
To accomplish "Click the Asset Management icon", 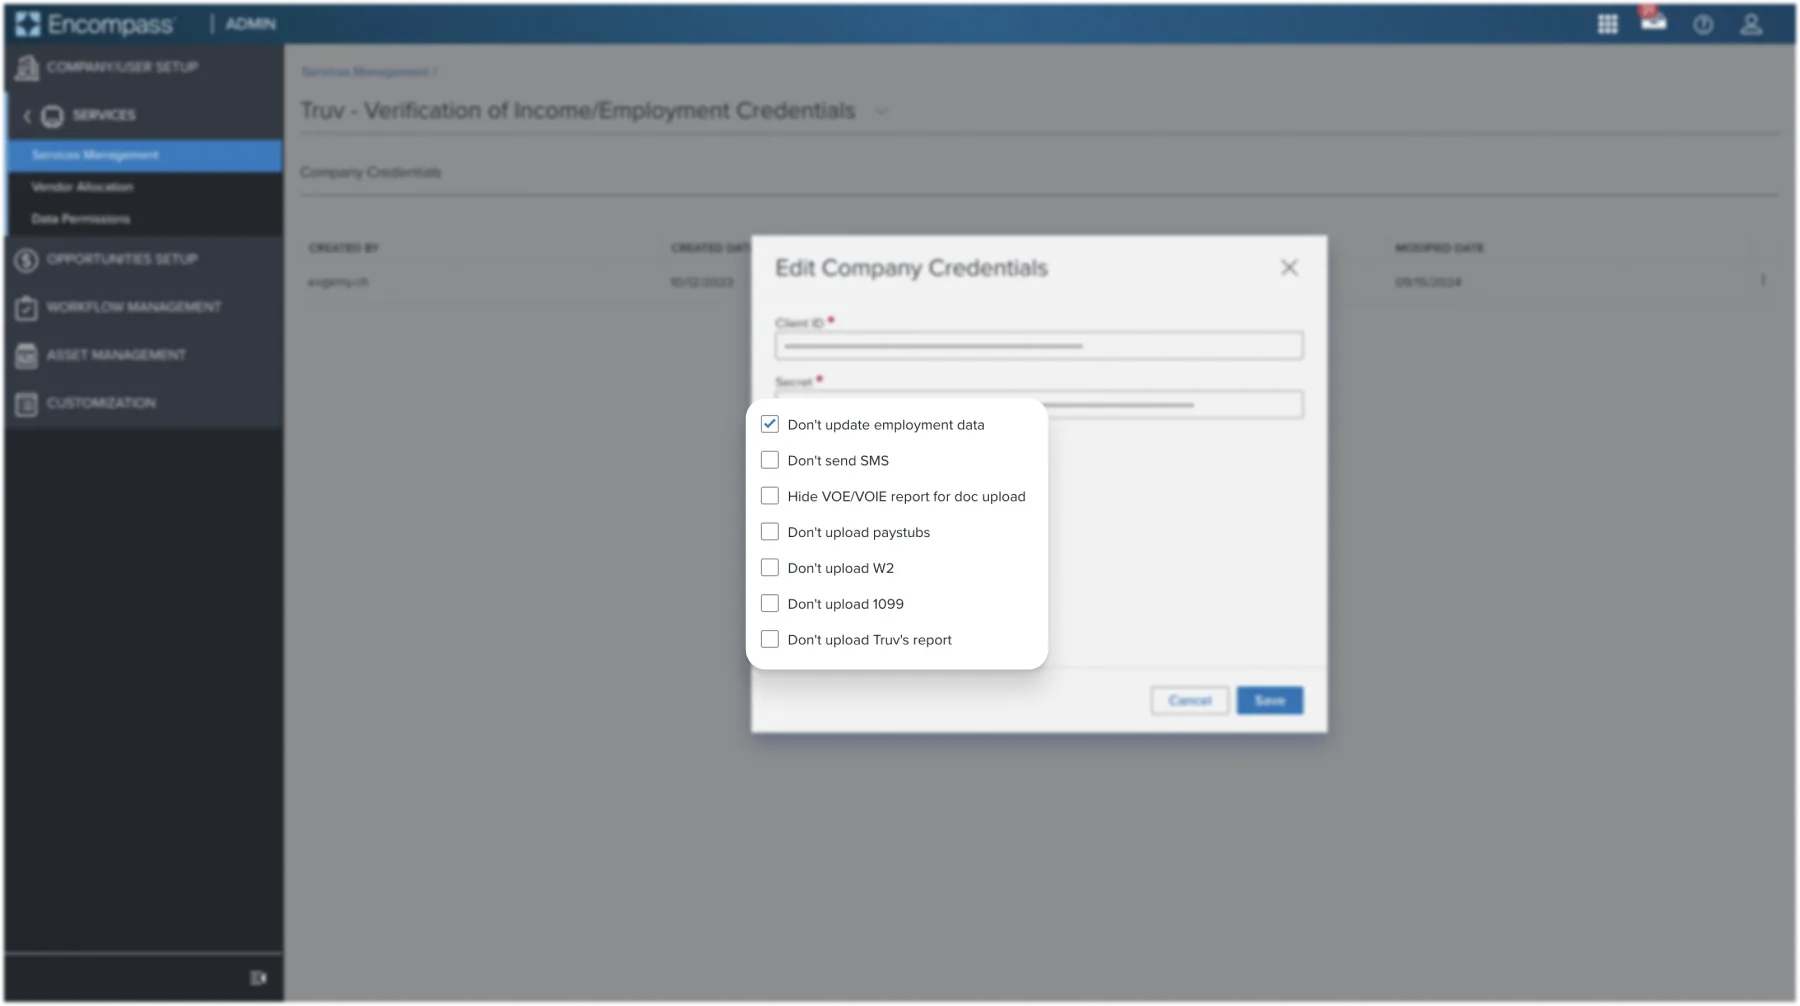I will pos(27,356).
